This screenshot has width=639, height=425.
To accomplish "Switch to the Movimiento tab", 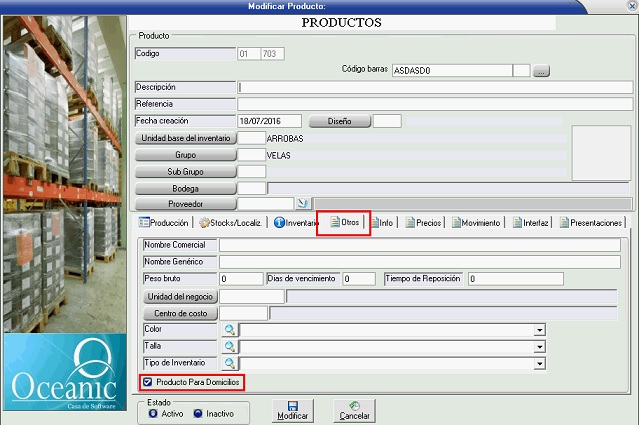I will coord(476,223).
